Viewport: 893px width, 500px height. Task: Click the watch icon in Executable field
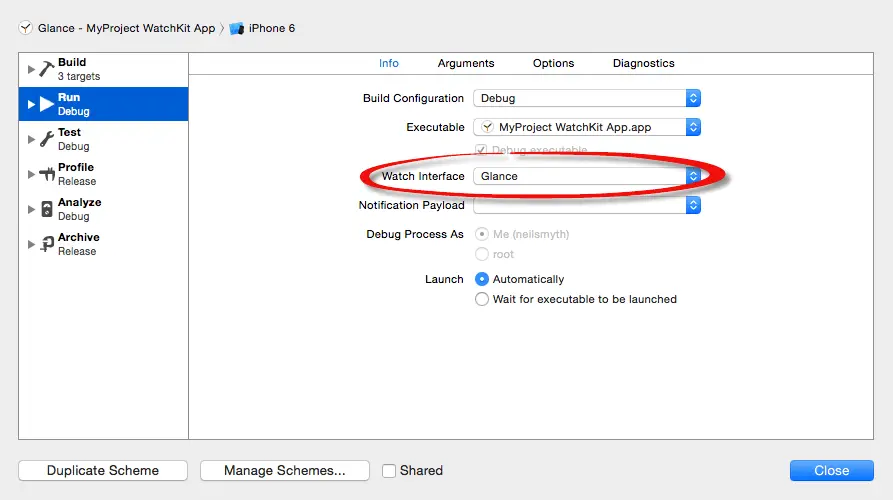pyautogui.click(x=487, y=127)
